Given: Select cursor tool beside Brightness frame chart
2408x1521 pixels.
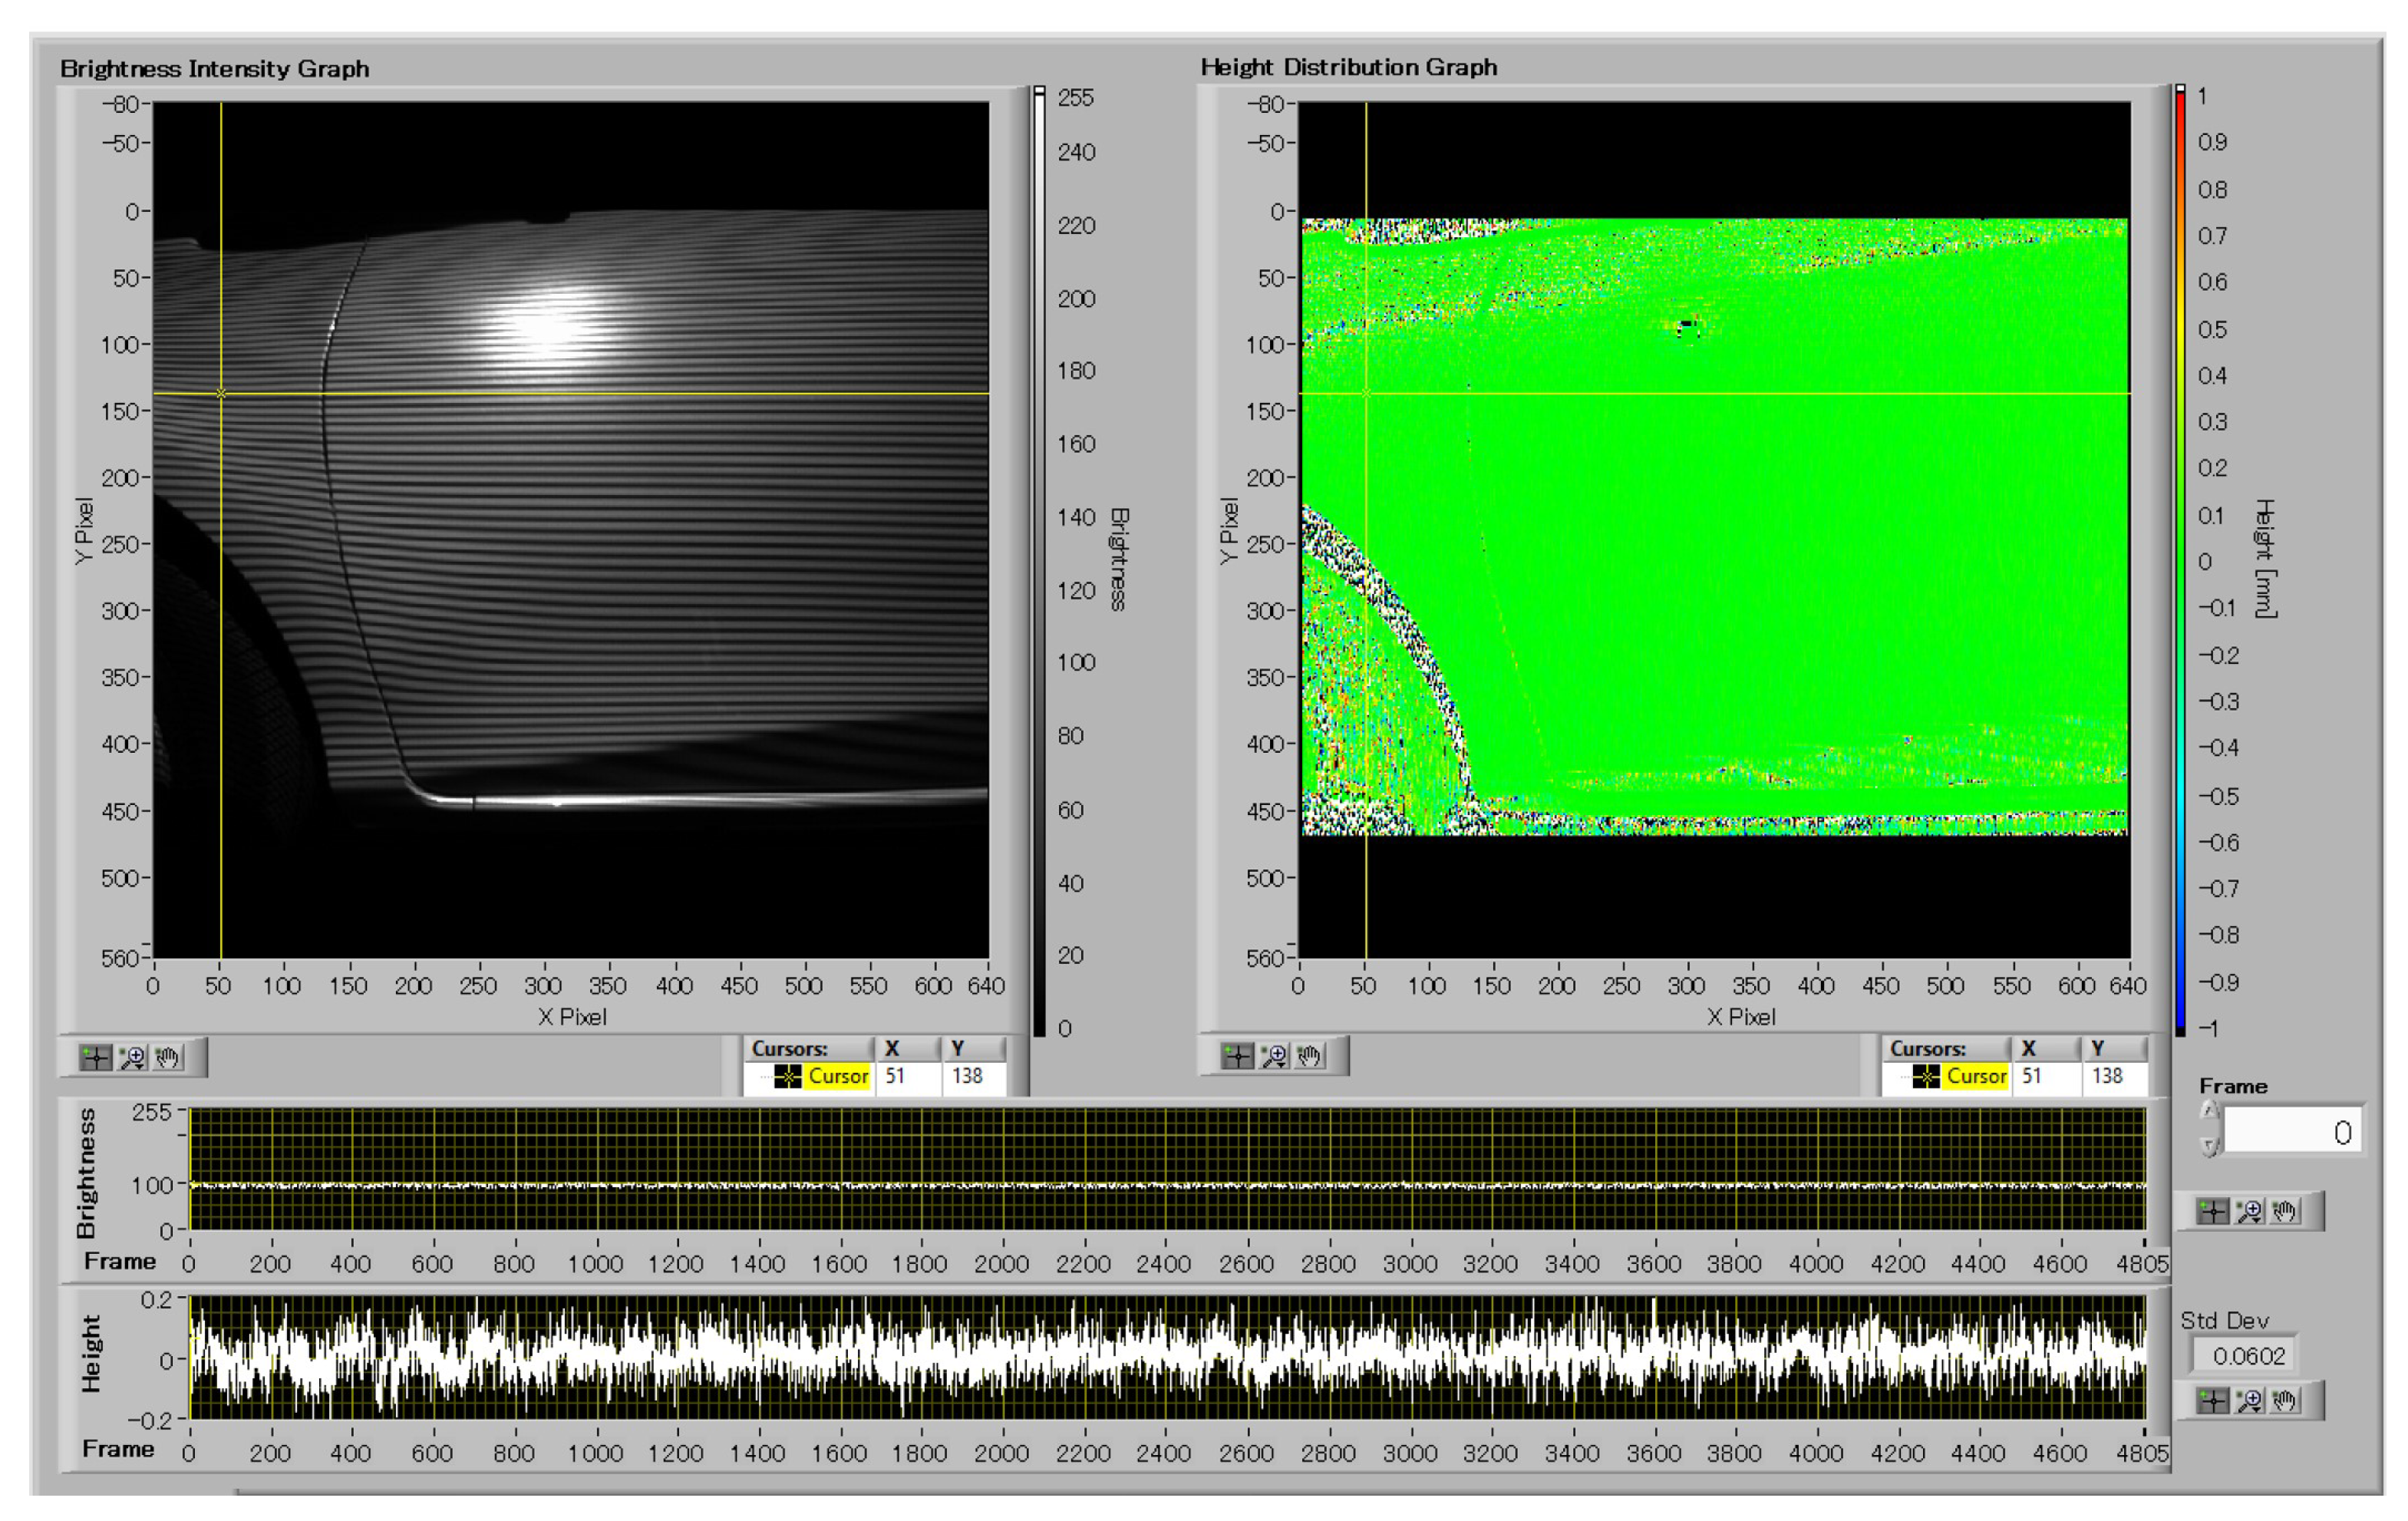Looking at the screenshot, I should [2213, 1211].
